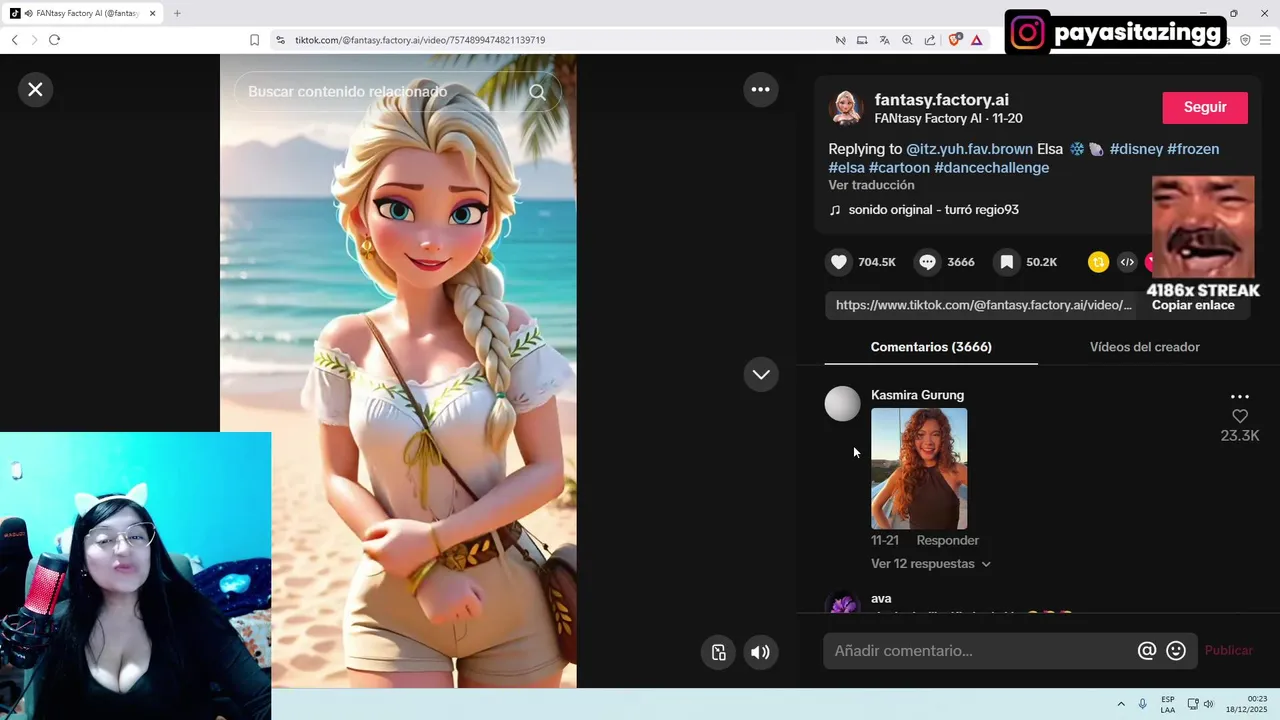The image size is (1280, 720).
Task: Open the #cartoon hashtag
Action: tap(899, 168)
